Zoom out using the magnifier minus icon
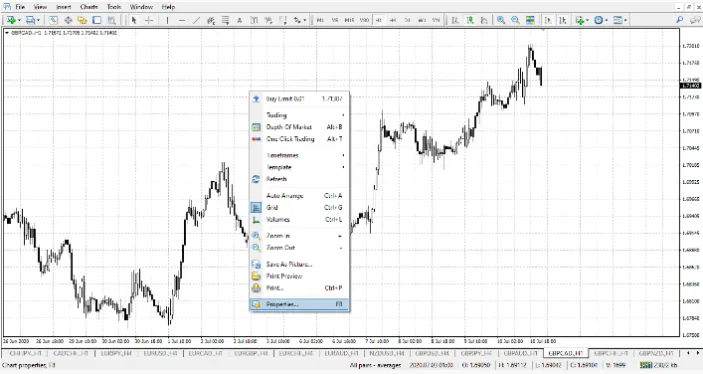This screenshot has height=374, width=703. point(516,20)
